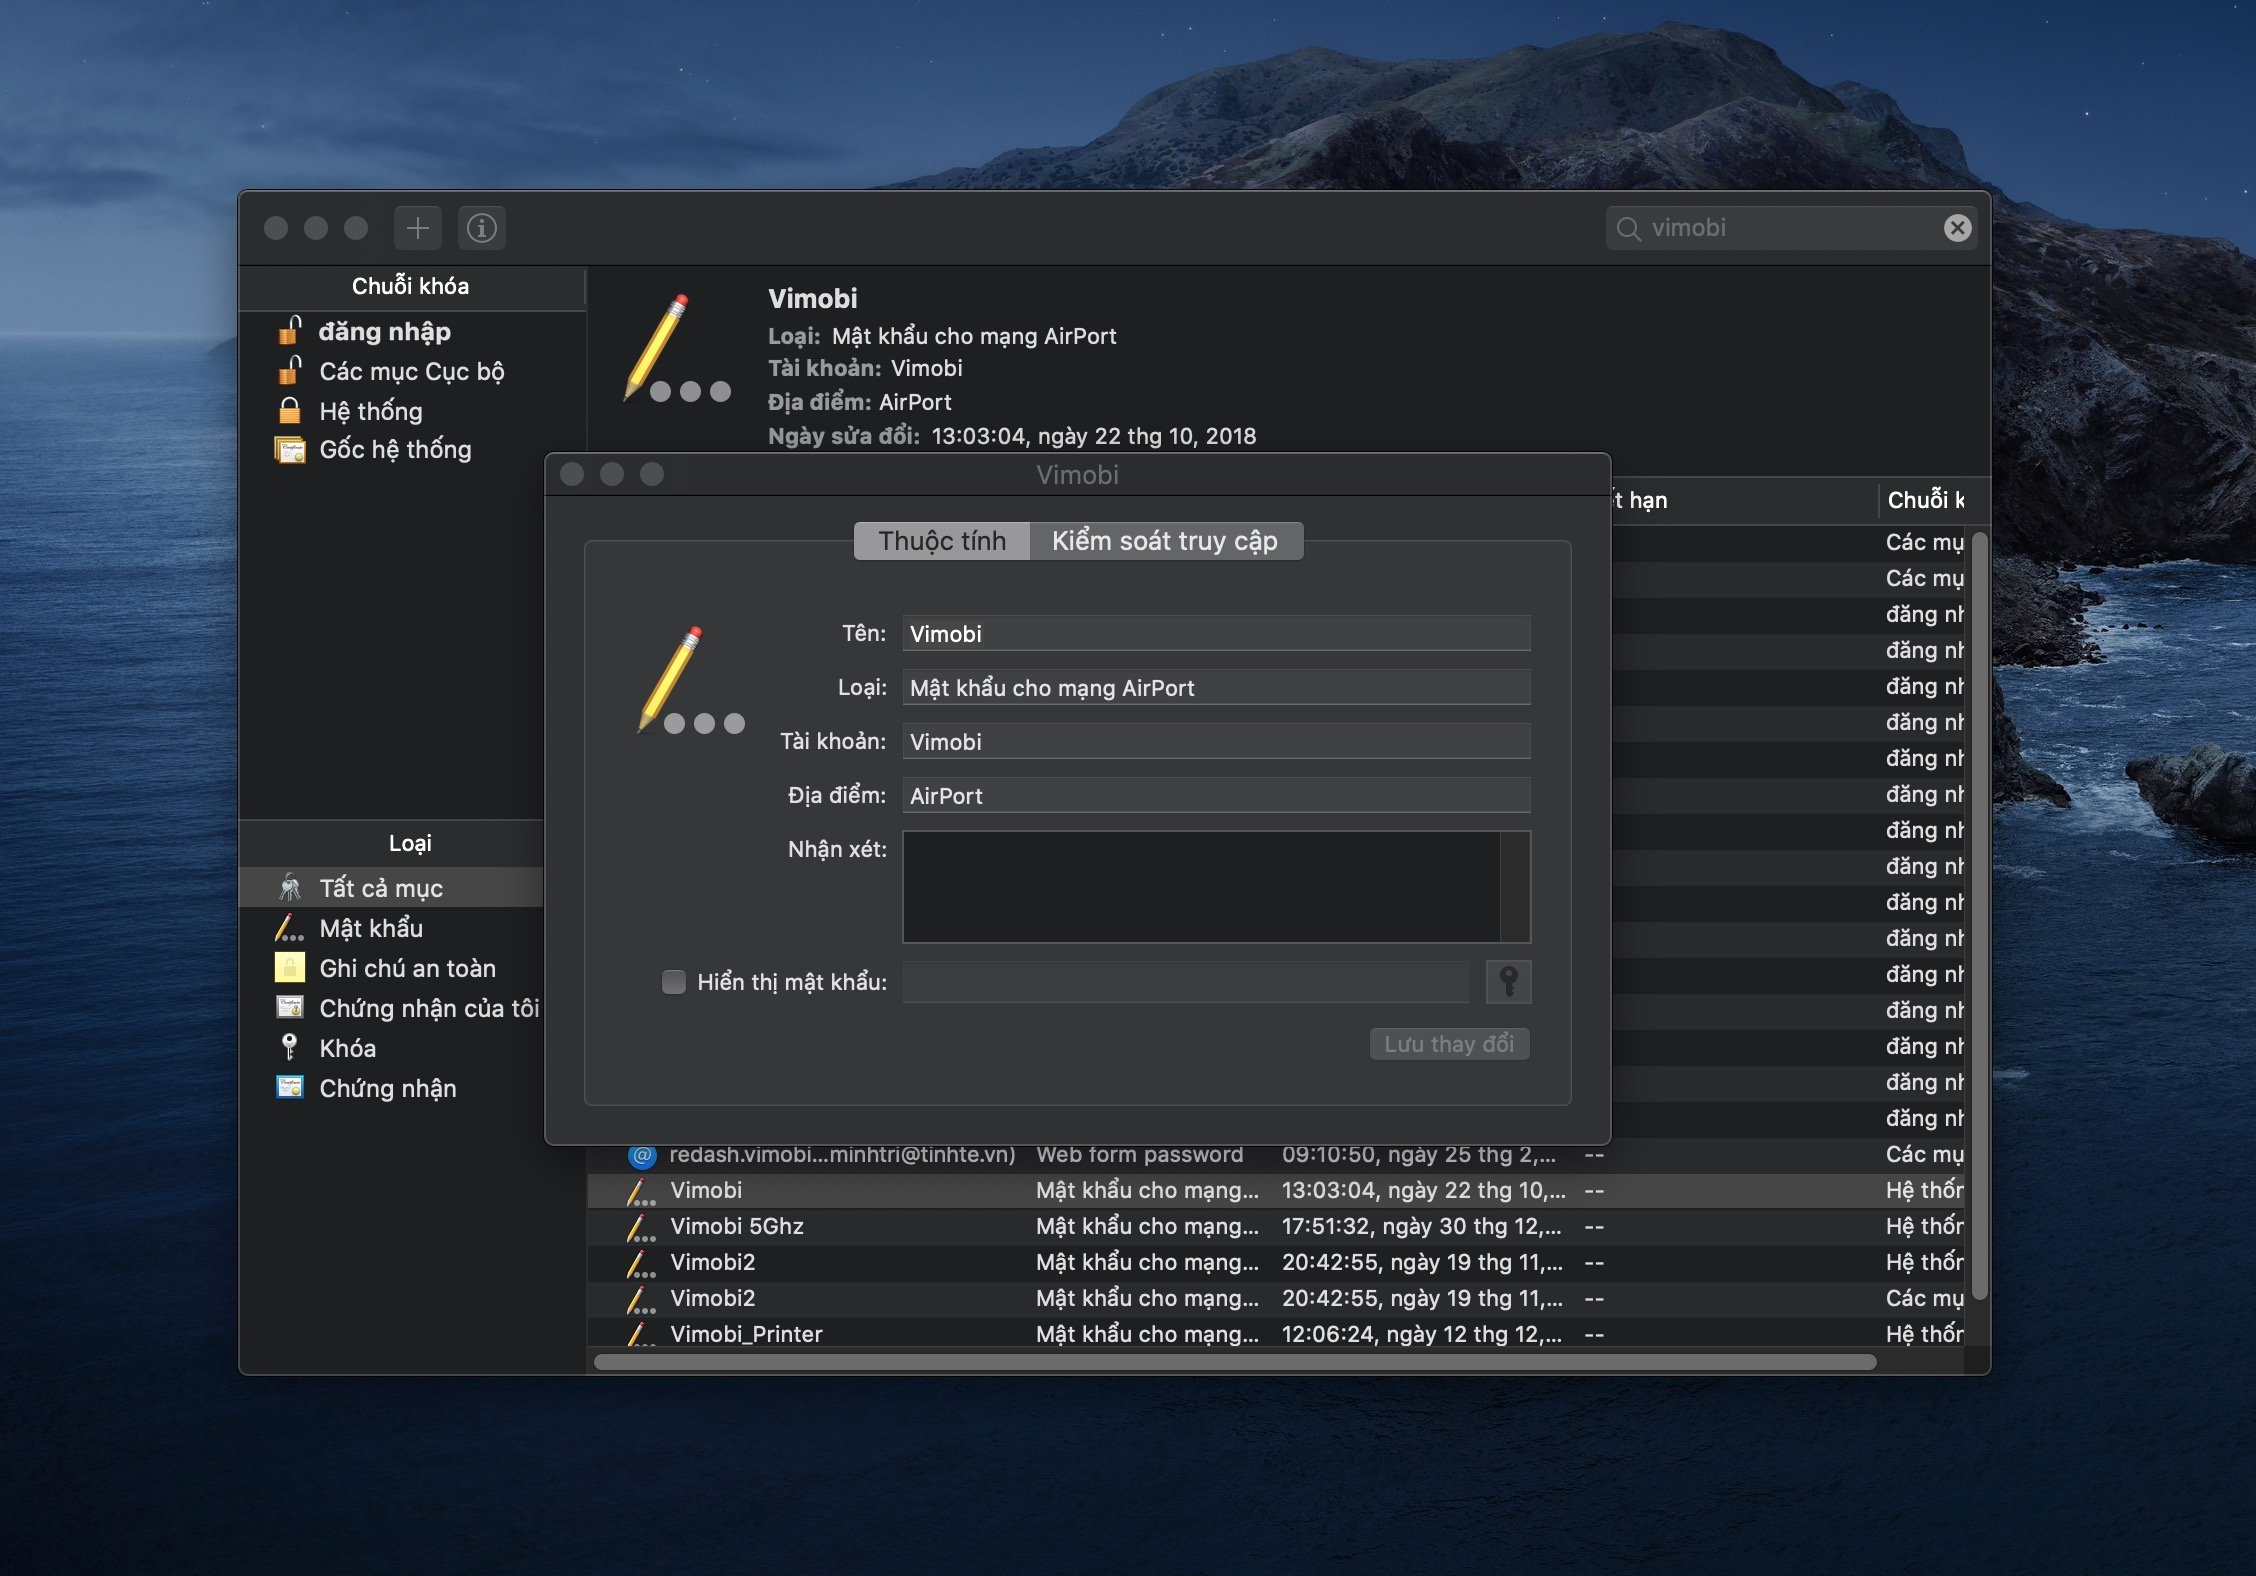
Task: Click the modification date 13:03:04, ngày 22 thg 10, 2018
Action: pos(1094,436)
